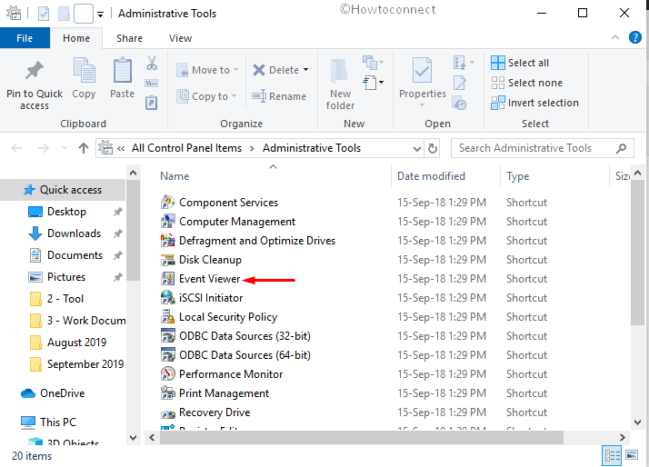Click the Copy icon in Clipboard group

tap(84, 70)
